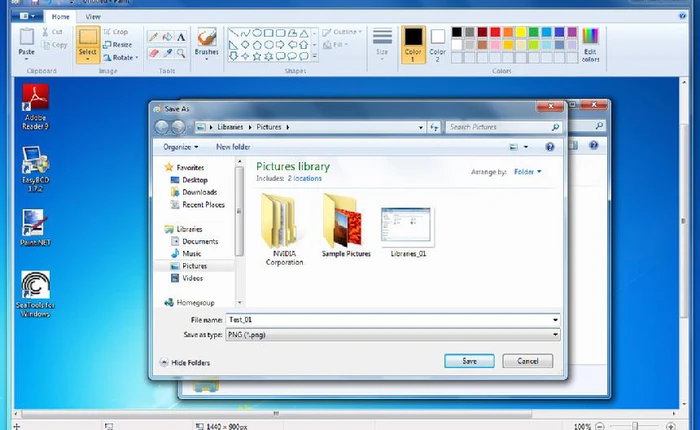Open the Arrange by Folder dropdown

click(x=527, y=171)
